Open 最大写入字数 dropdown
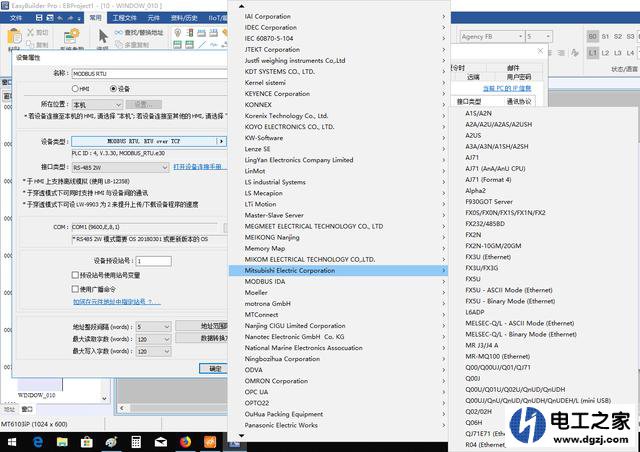The image size is (640, 452). [x=153, y=351]
